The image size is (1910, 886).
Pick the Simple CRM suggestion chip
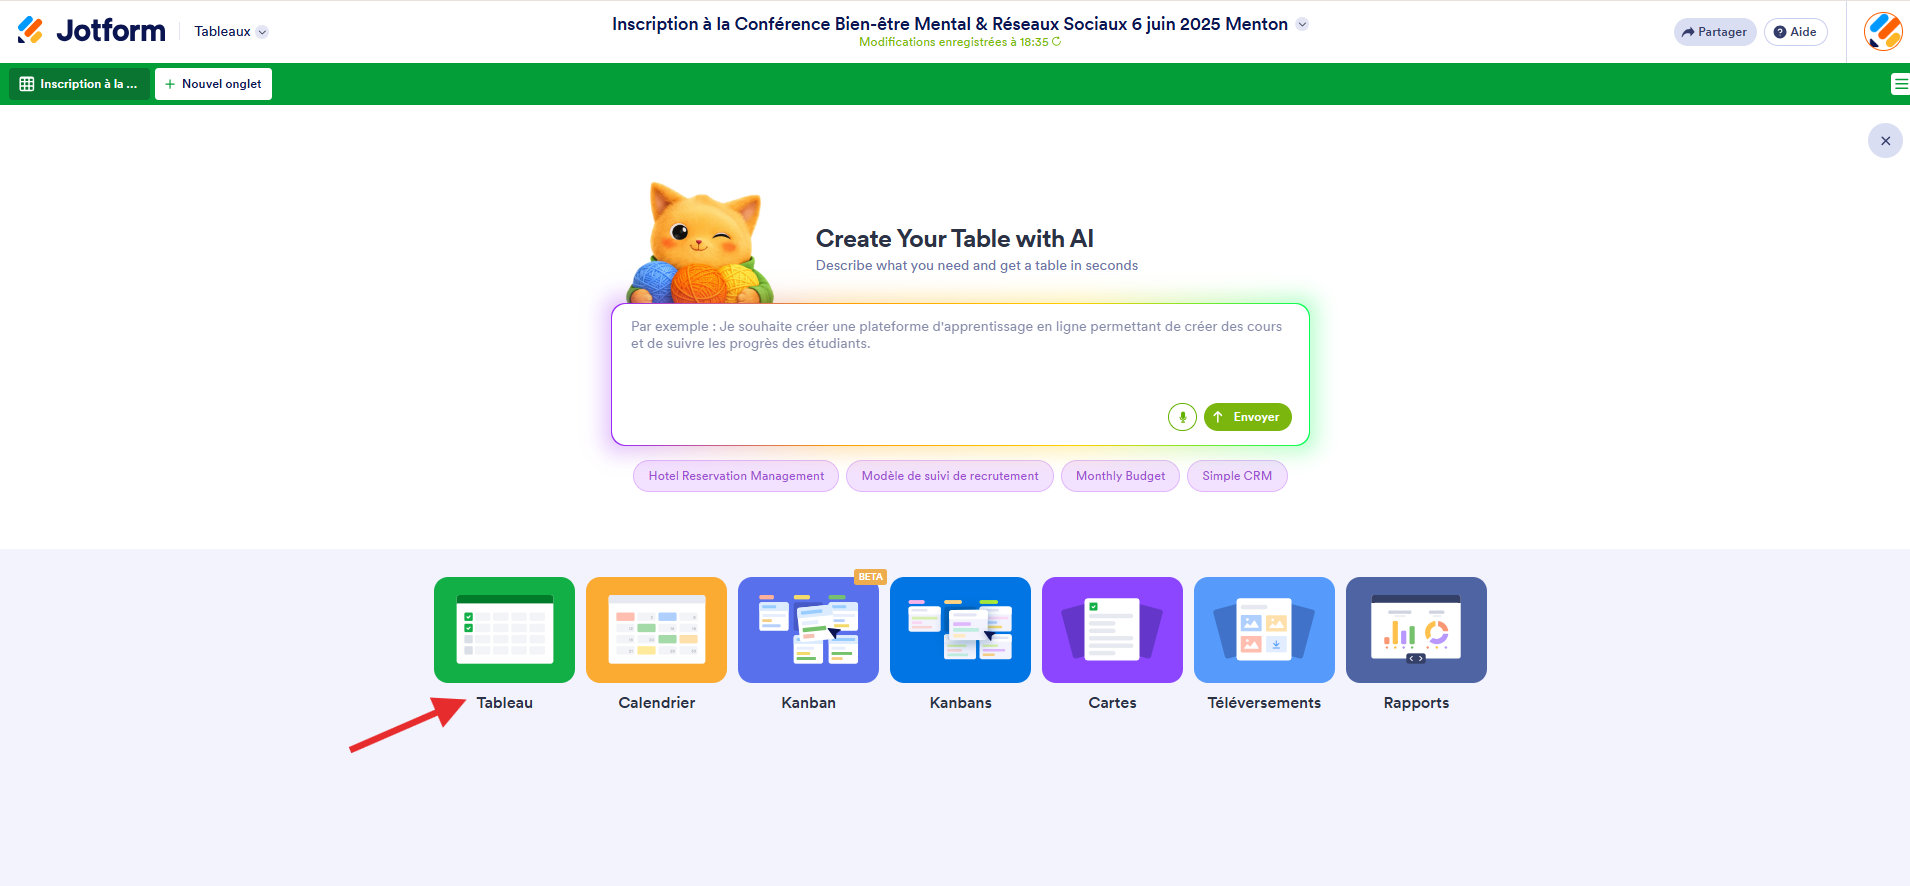(1237, 476)
